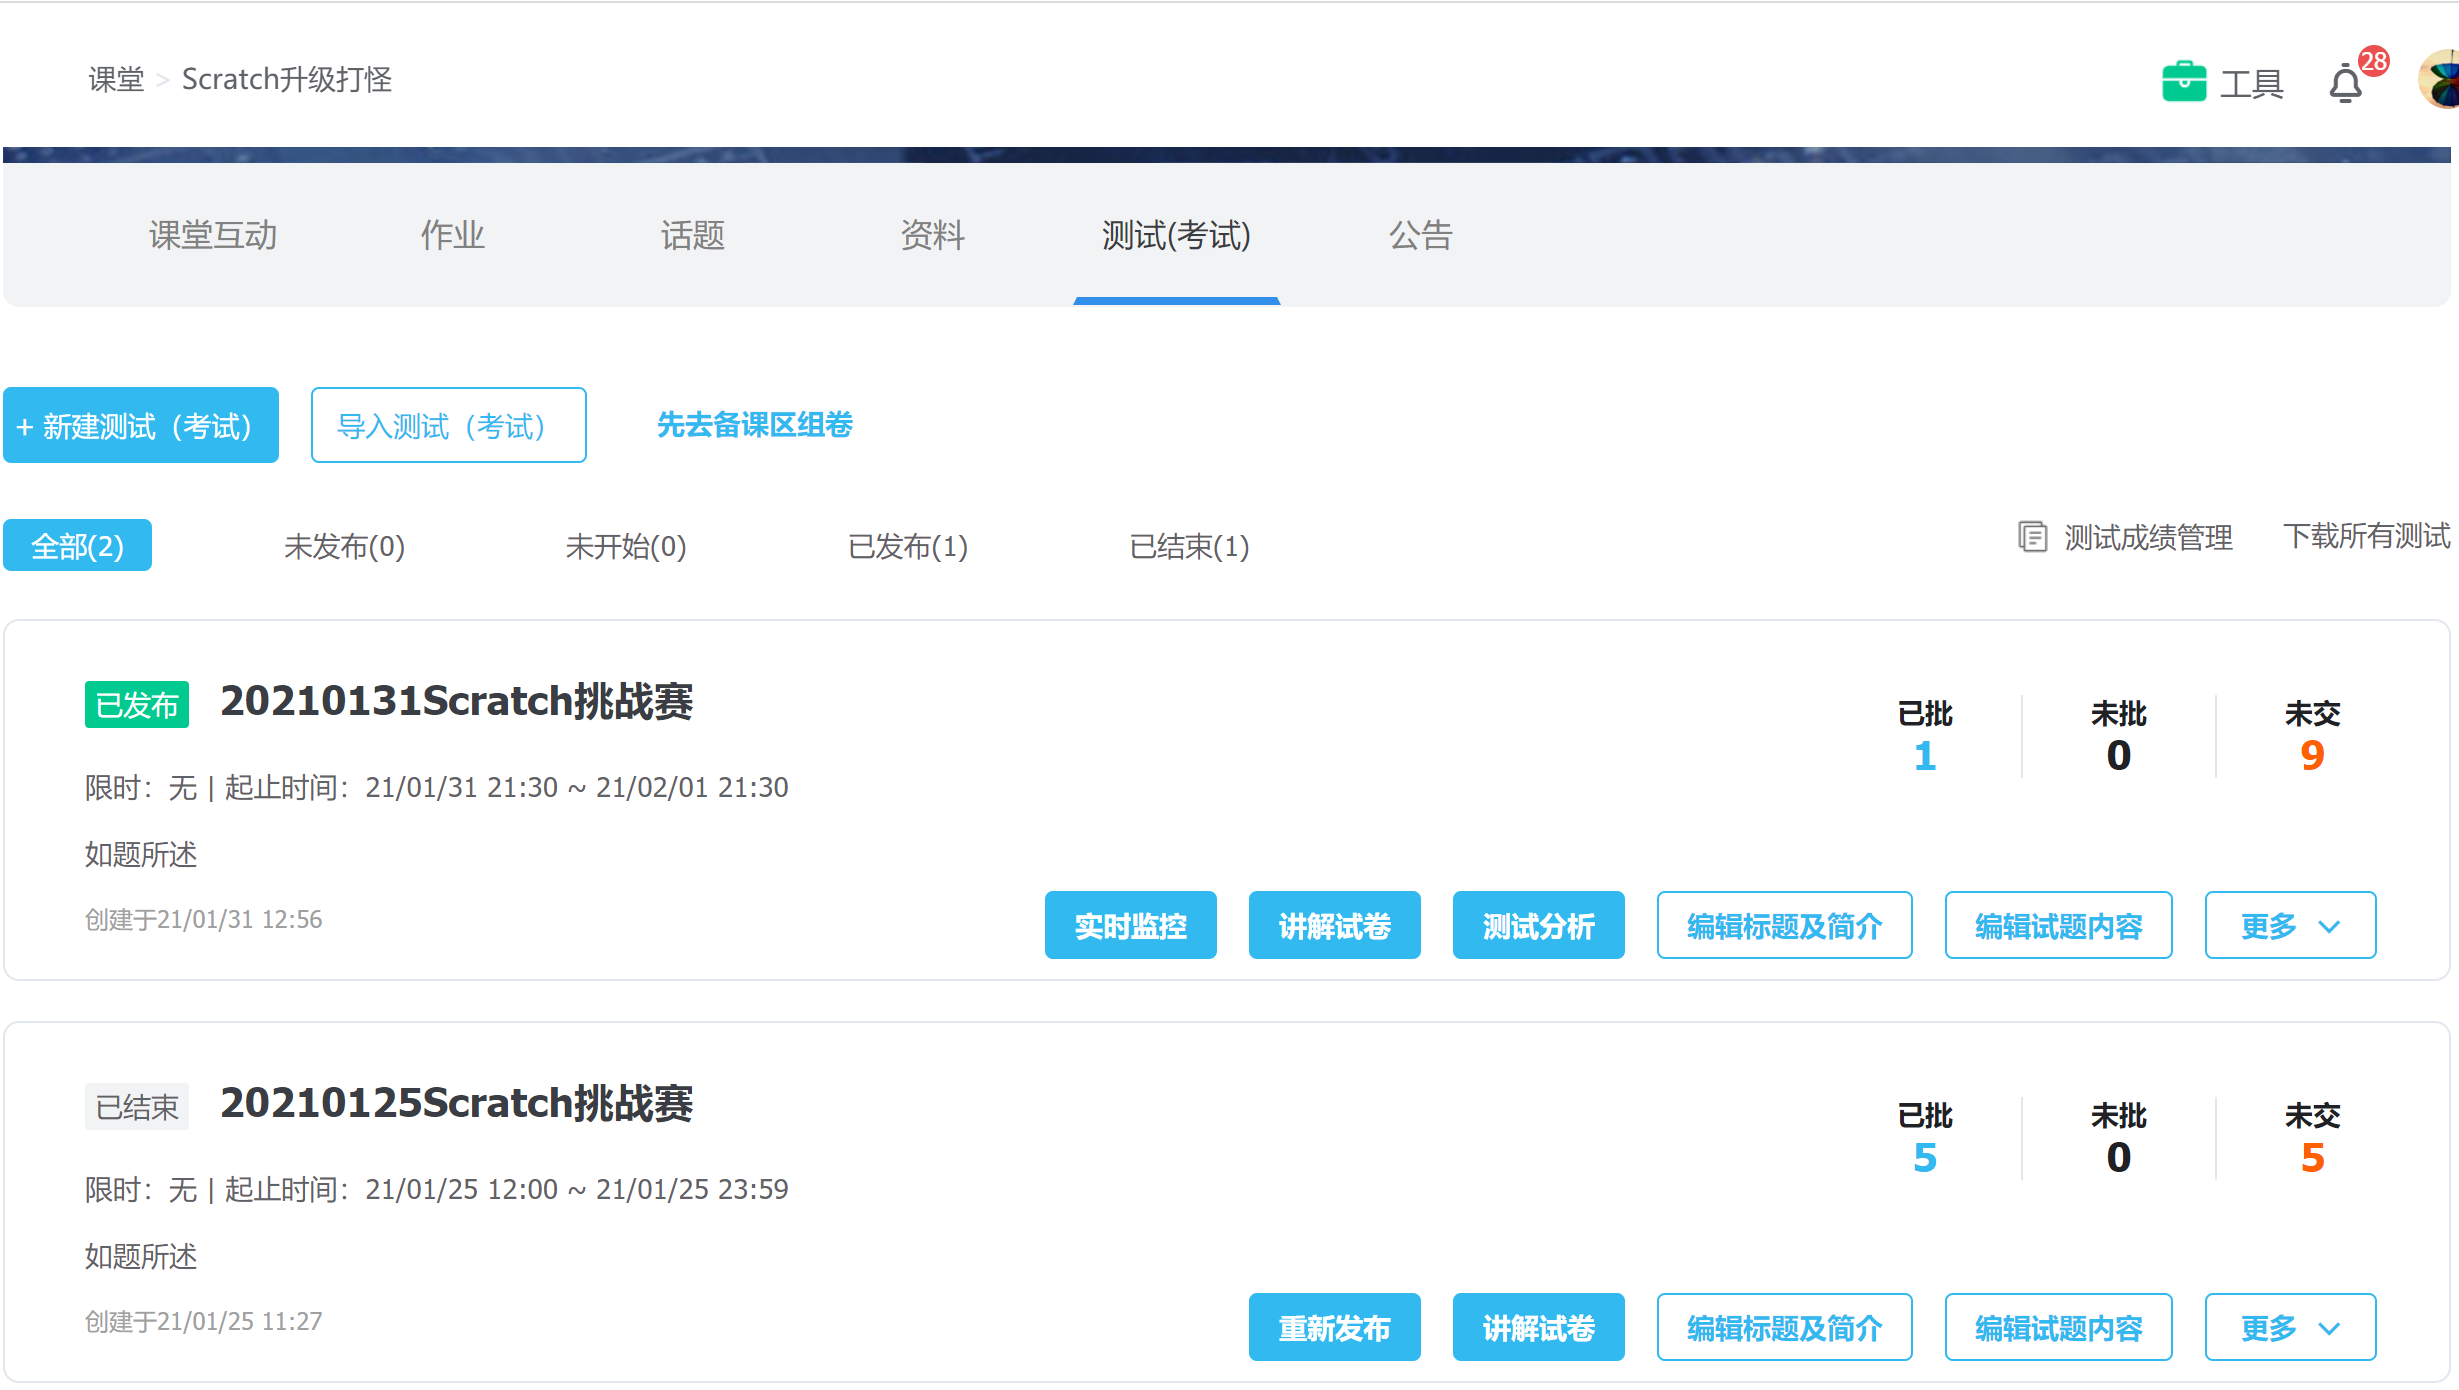This screenshot has width=2459, height=1390.
Task: Expand 更多 dropdown for 20210131 test
Action: [x=2290, y=926]
